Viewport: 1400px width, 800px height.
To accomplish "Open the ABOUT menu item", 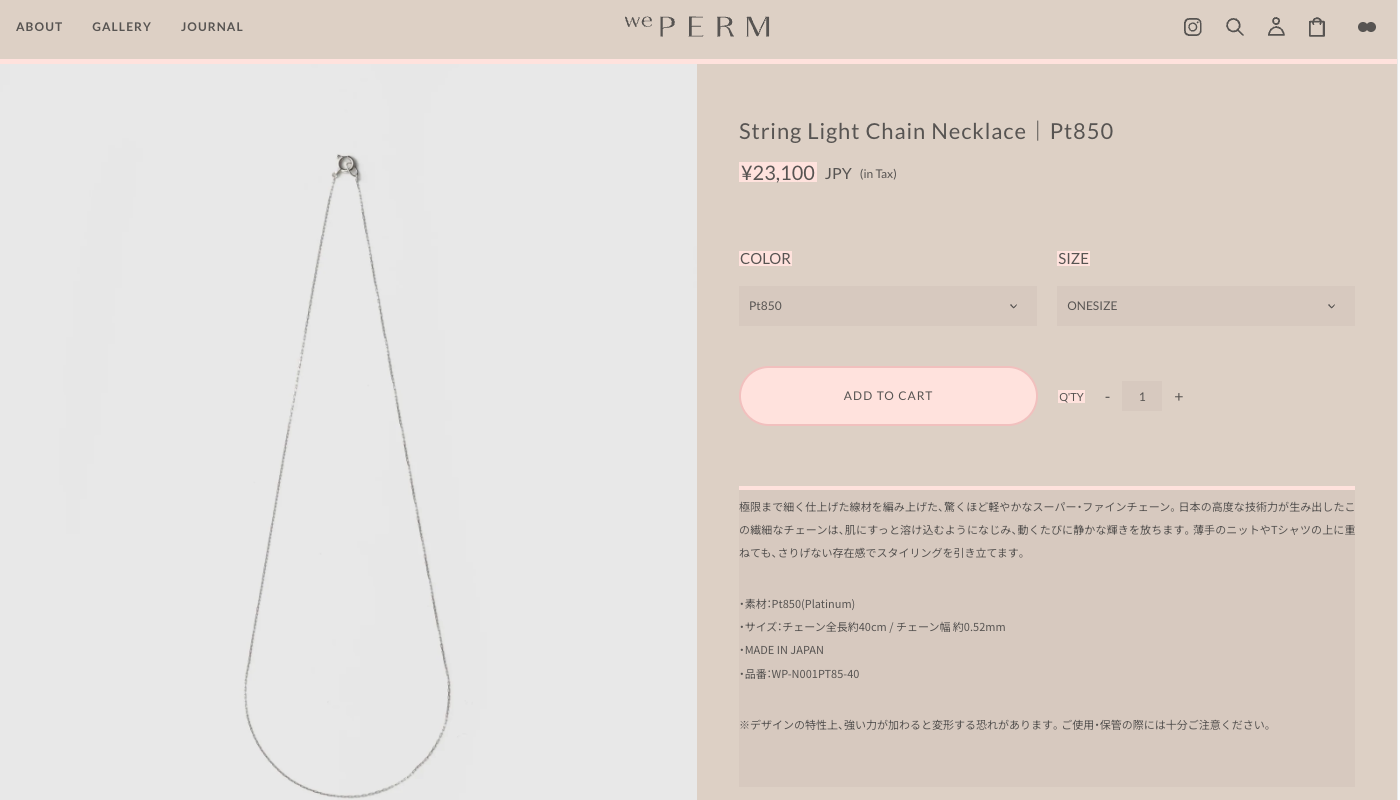I will click(39, 27).
